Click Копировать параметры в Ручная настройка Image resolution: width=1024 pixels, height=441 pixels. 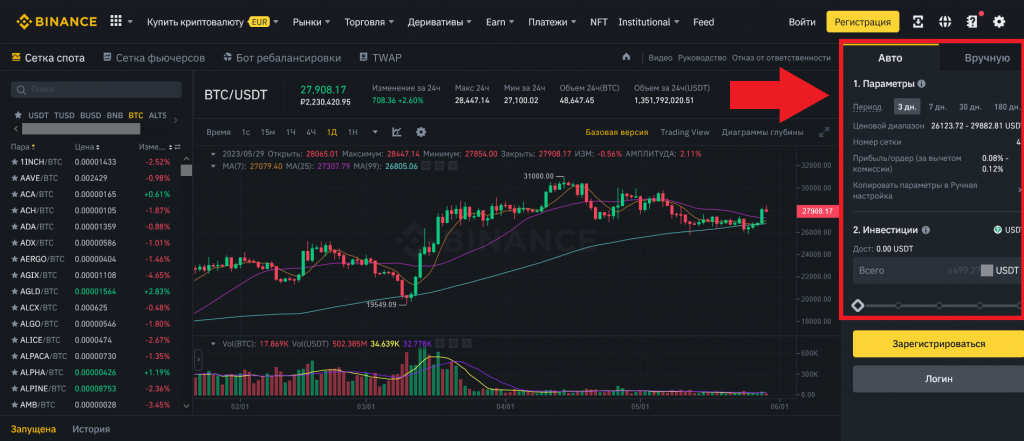pos(938,190)
